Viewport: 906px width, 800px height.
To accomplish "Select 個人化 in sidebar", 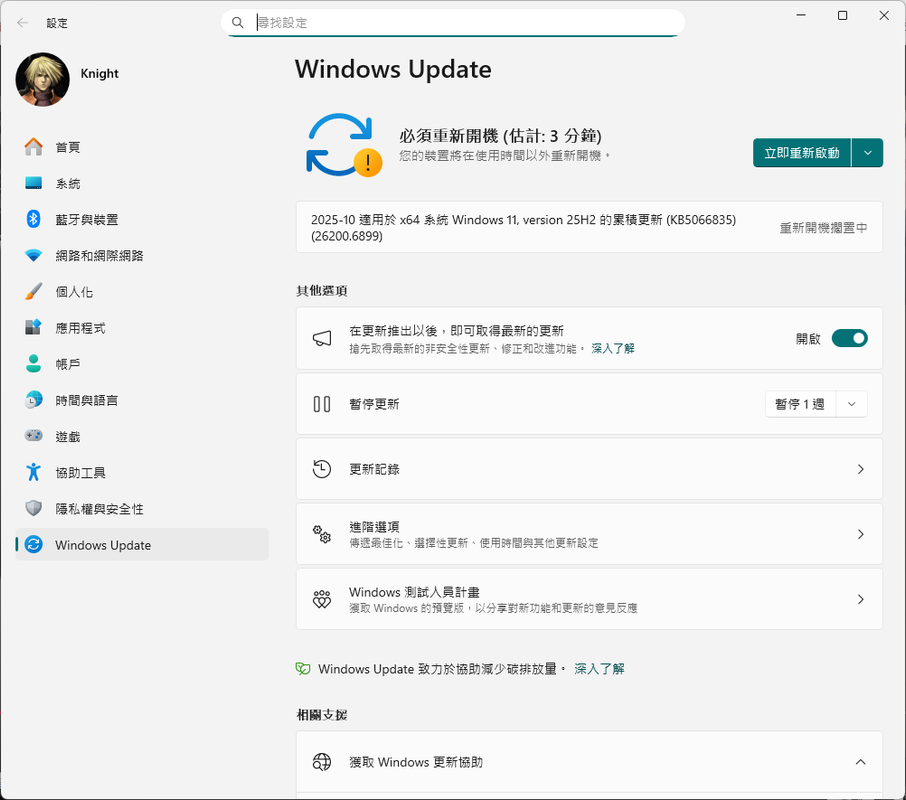I will tap(142, 292).
